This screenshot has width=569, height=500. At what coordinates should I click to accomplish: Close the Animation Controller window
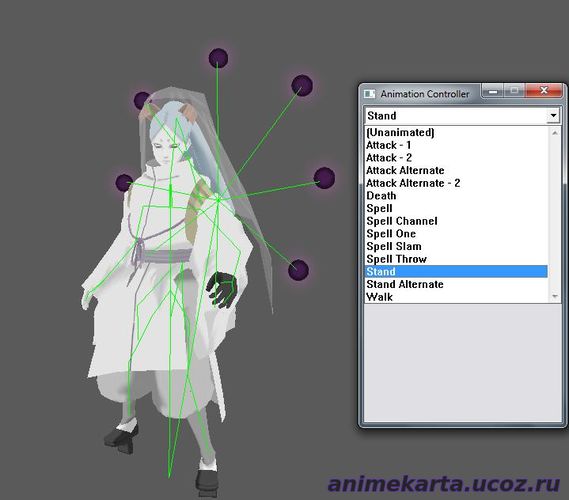pyautogui.click(x=544, y=90)
